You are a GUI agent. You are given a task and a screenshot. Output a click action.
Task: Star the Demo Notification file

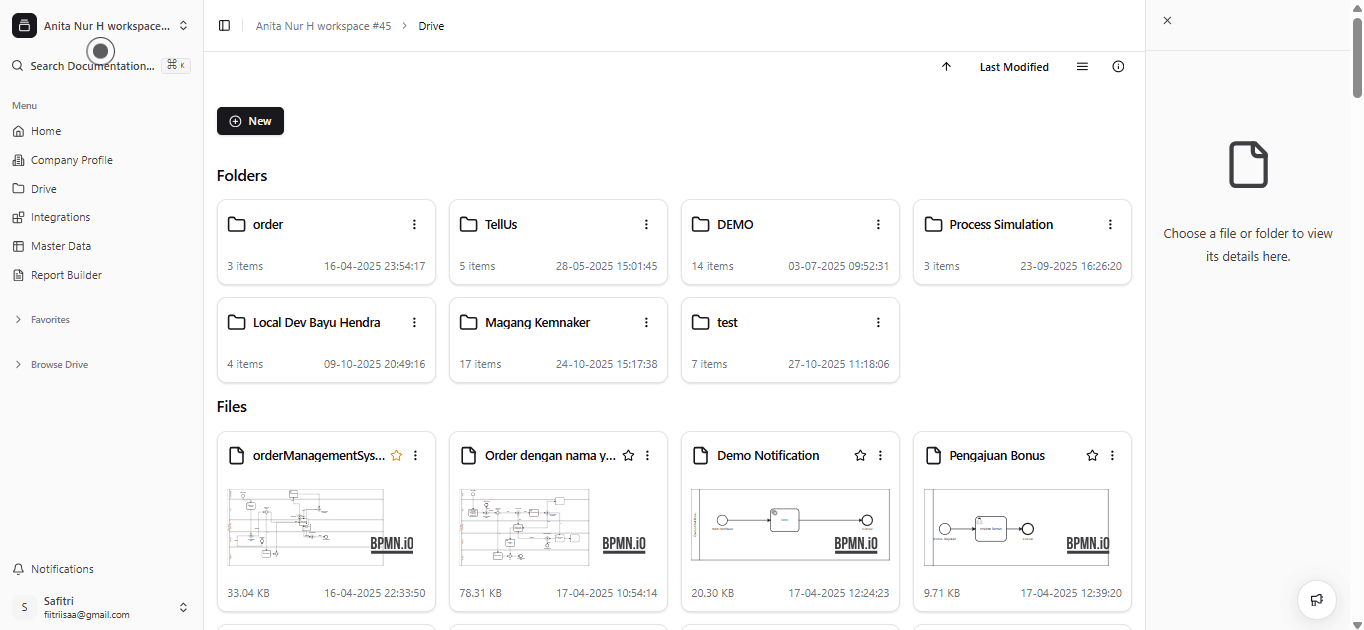coord(860,455)
